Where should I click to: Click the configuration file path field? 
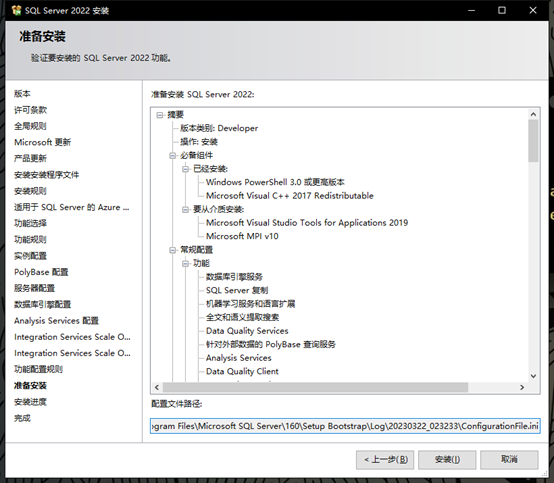coord(345,426)
